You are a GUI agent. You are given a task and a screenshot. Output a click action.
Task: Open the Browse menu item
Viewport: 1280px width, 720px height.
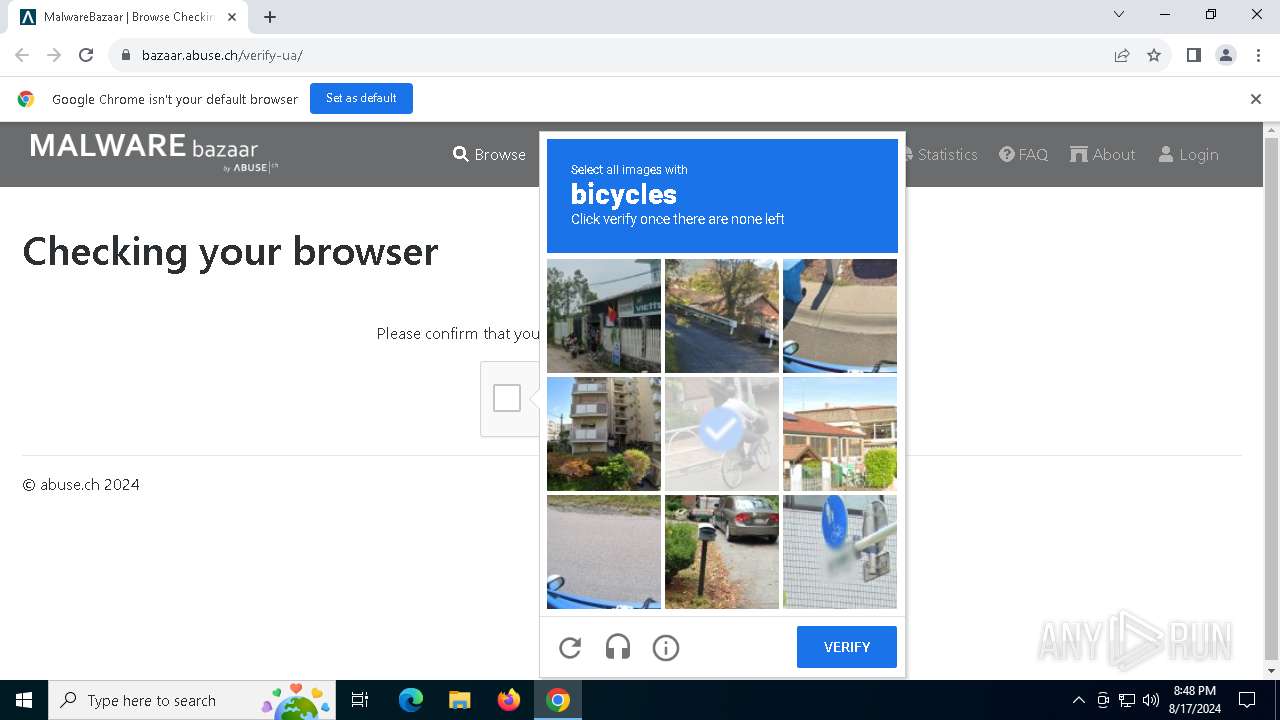(489, 154)
